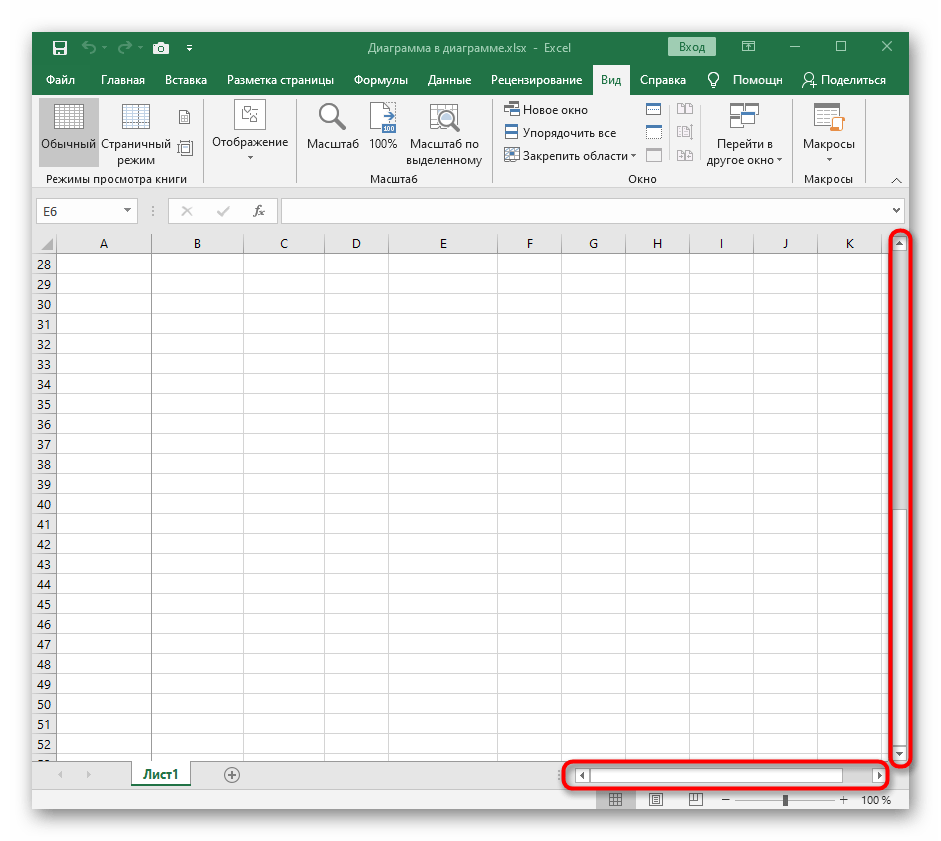Screen dimensions: 941x841
Task: Open the Рецензирование tab
Action: click(x=536, y=80)
